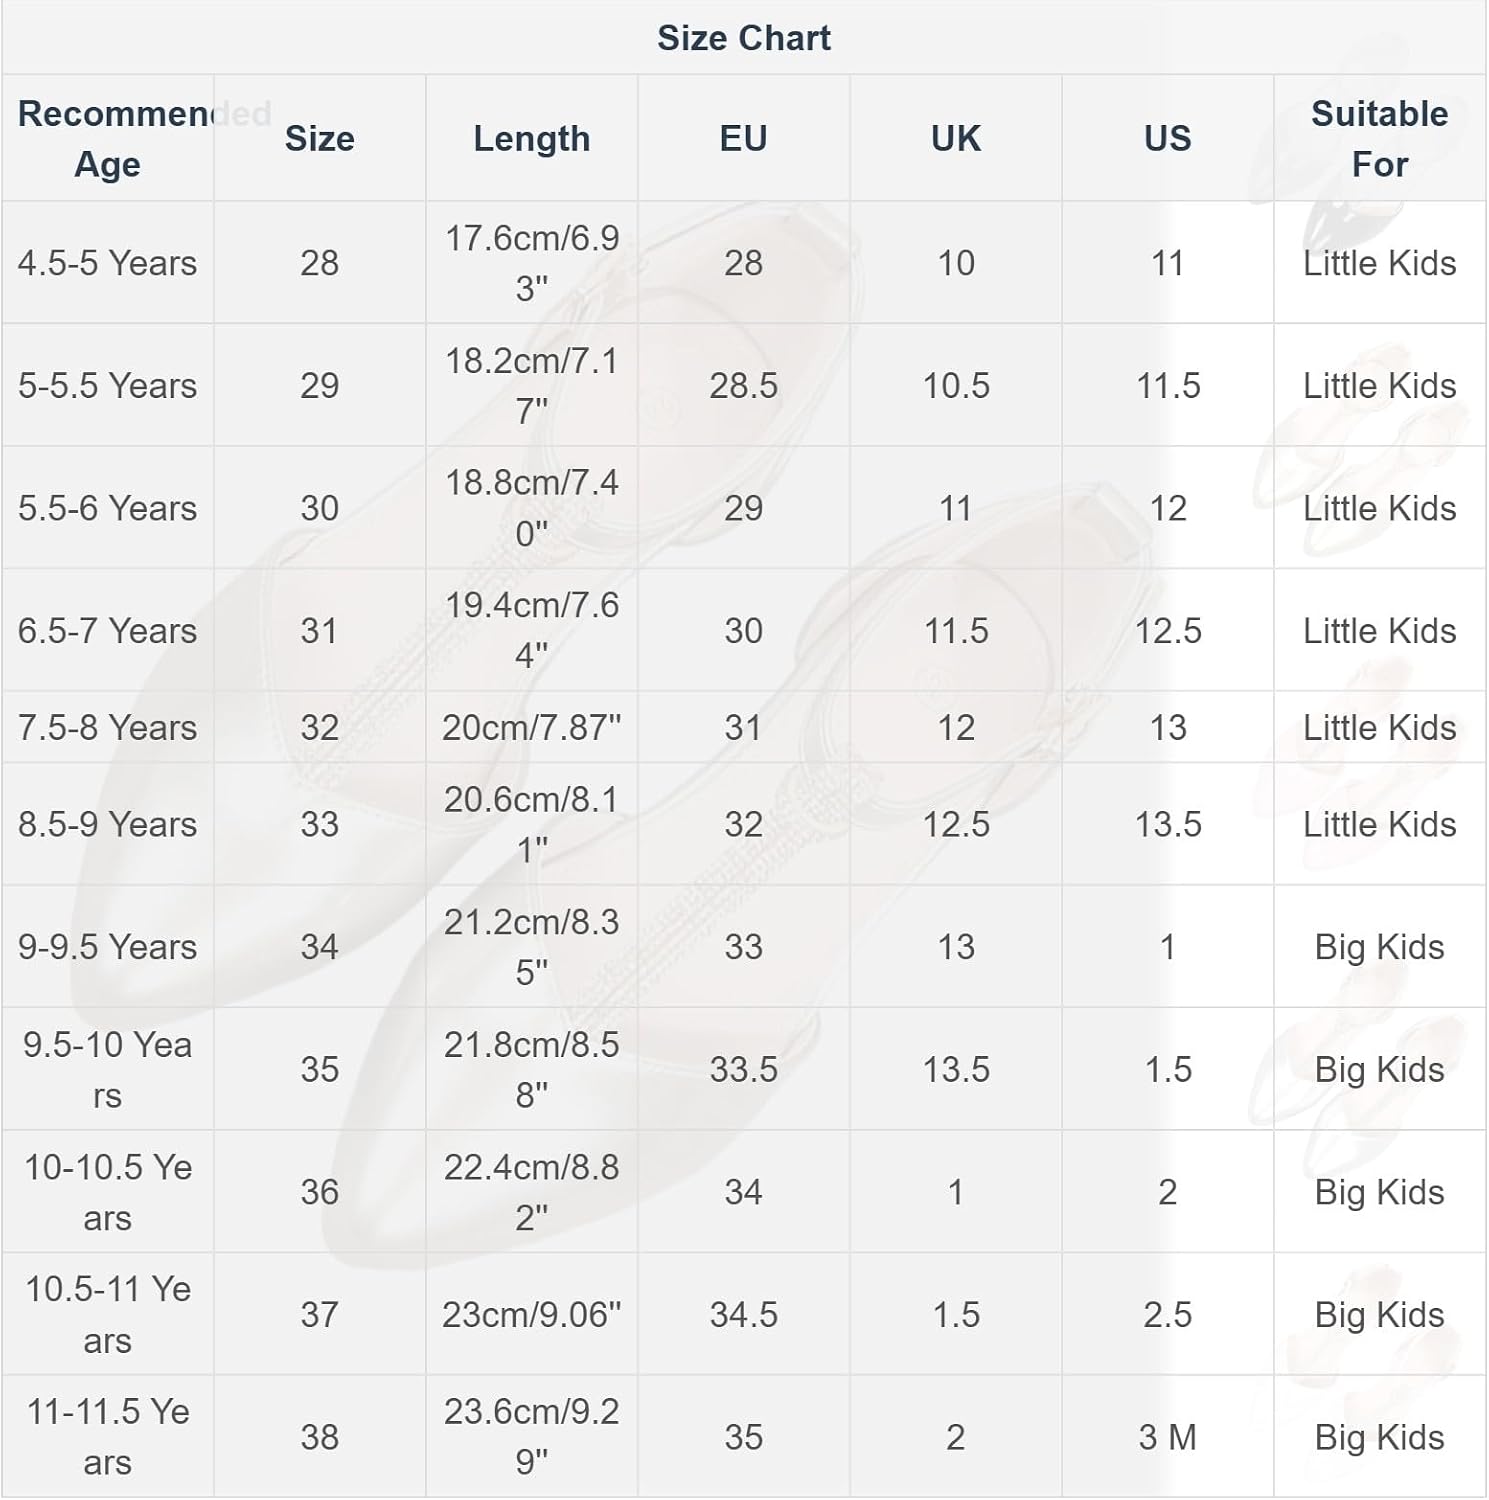
Task: Click the 11-11.5 Years age cell
Action: coord(108,1437)
